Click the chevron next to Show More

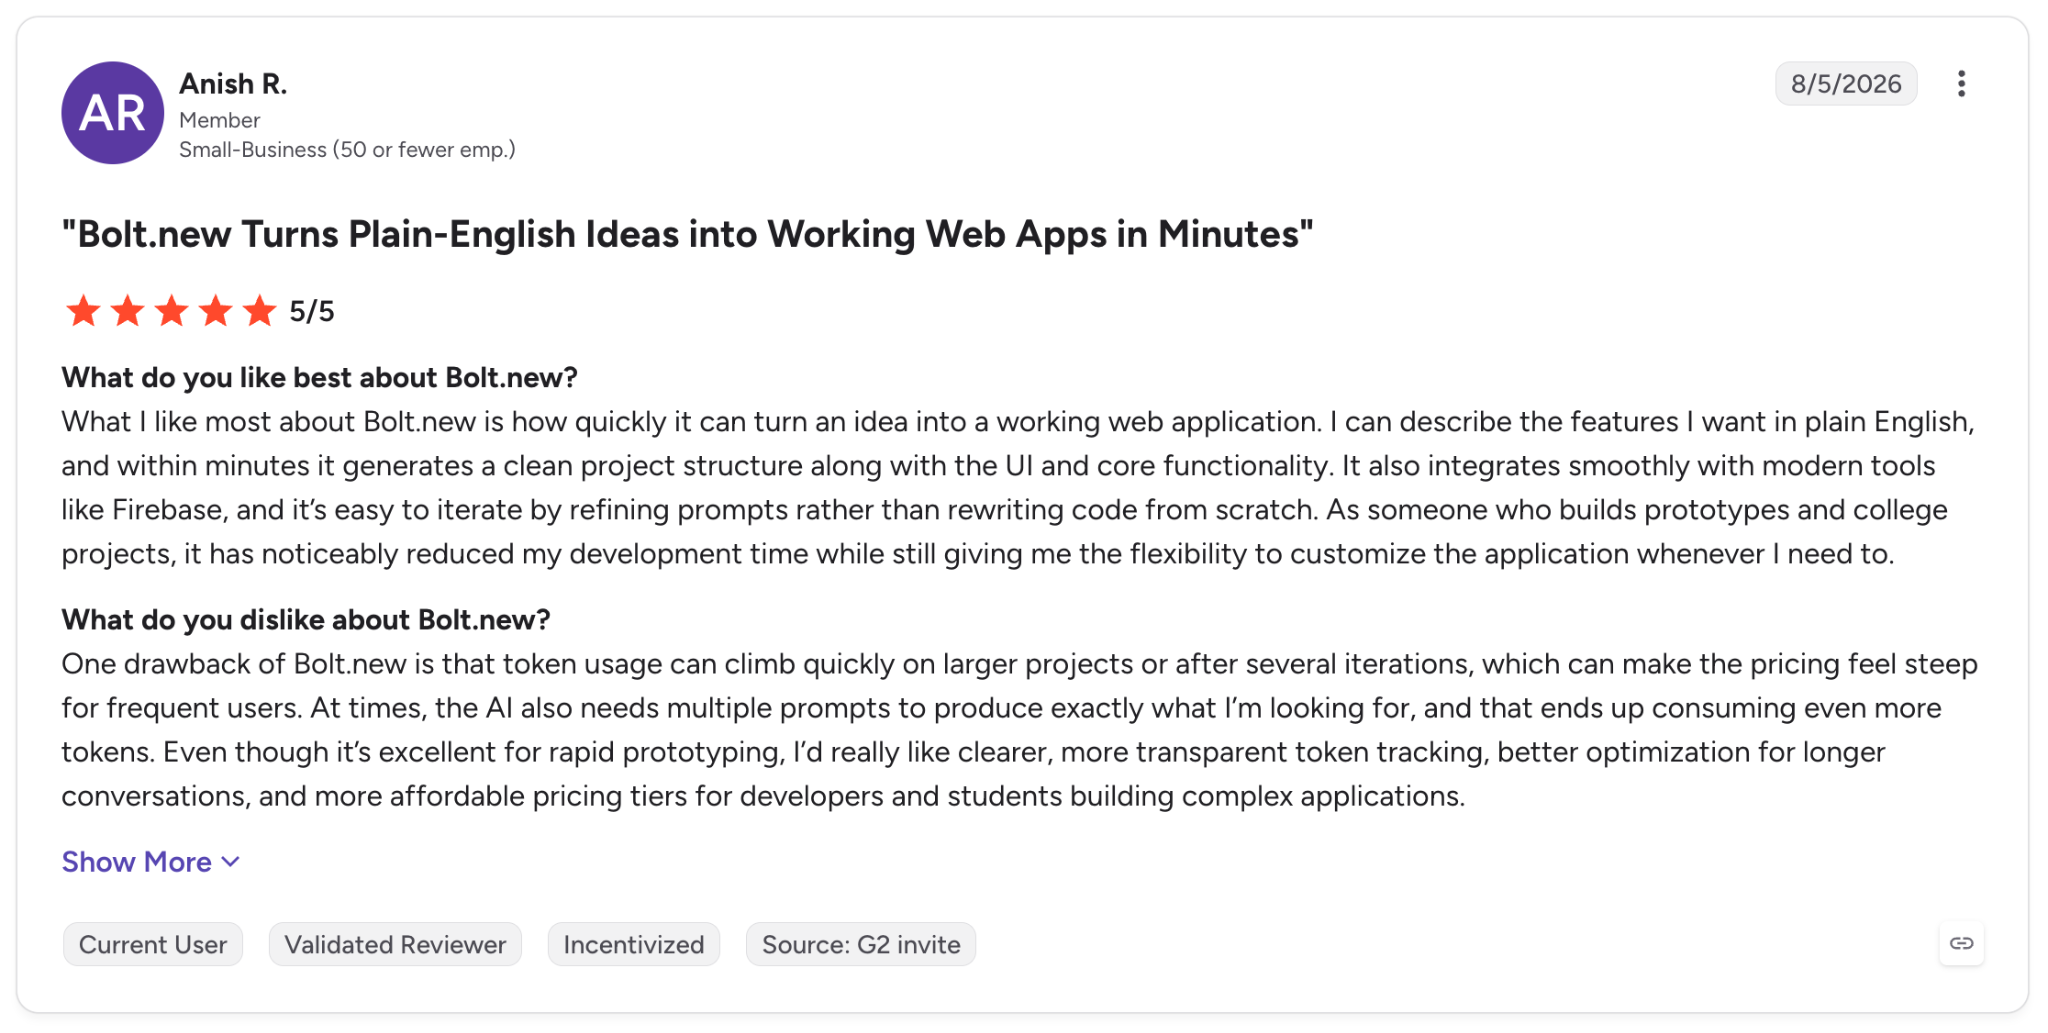[230, 862]
